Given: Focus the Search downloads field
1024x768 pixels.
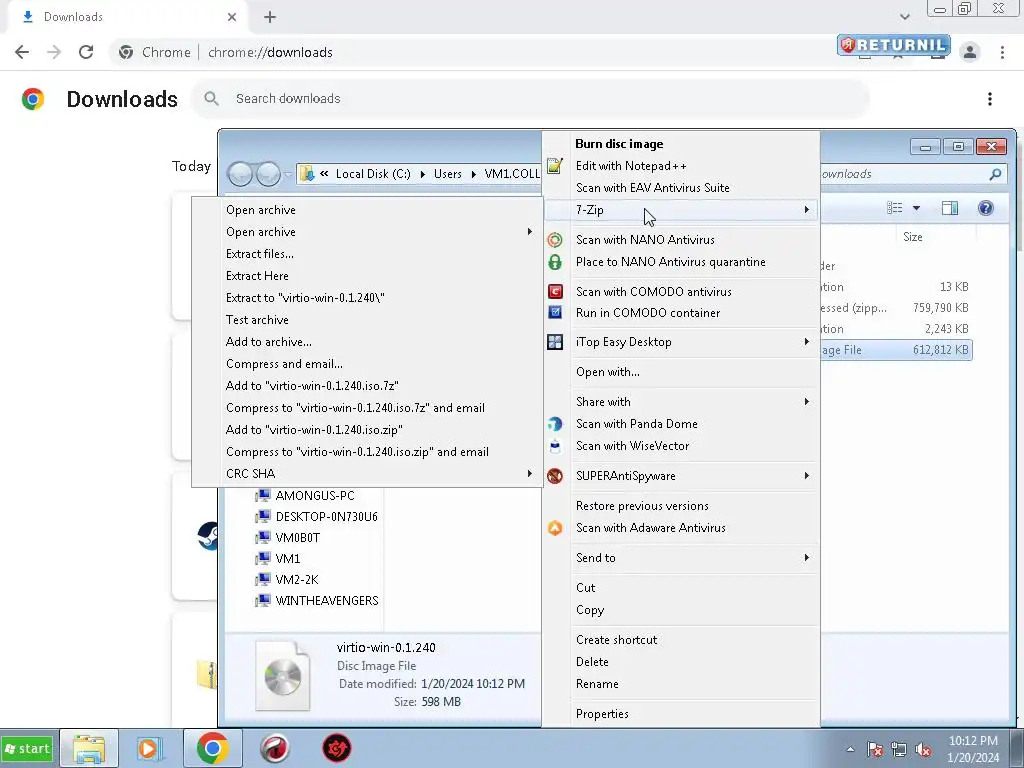Looking at the screenshot, I should [530, 99].
